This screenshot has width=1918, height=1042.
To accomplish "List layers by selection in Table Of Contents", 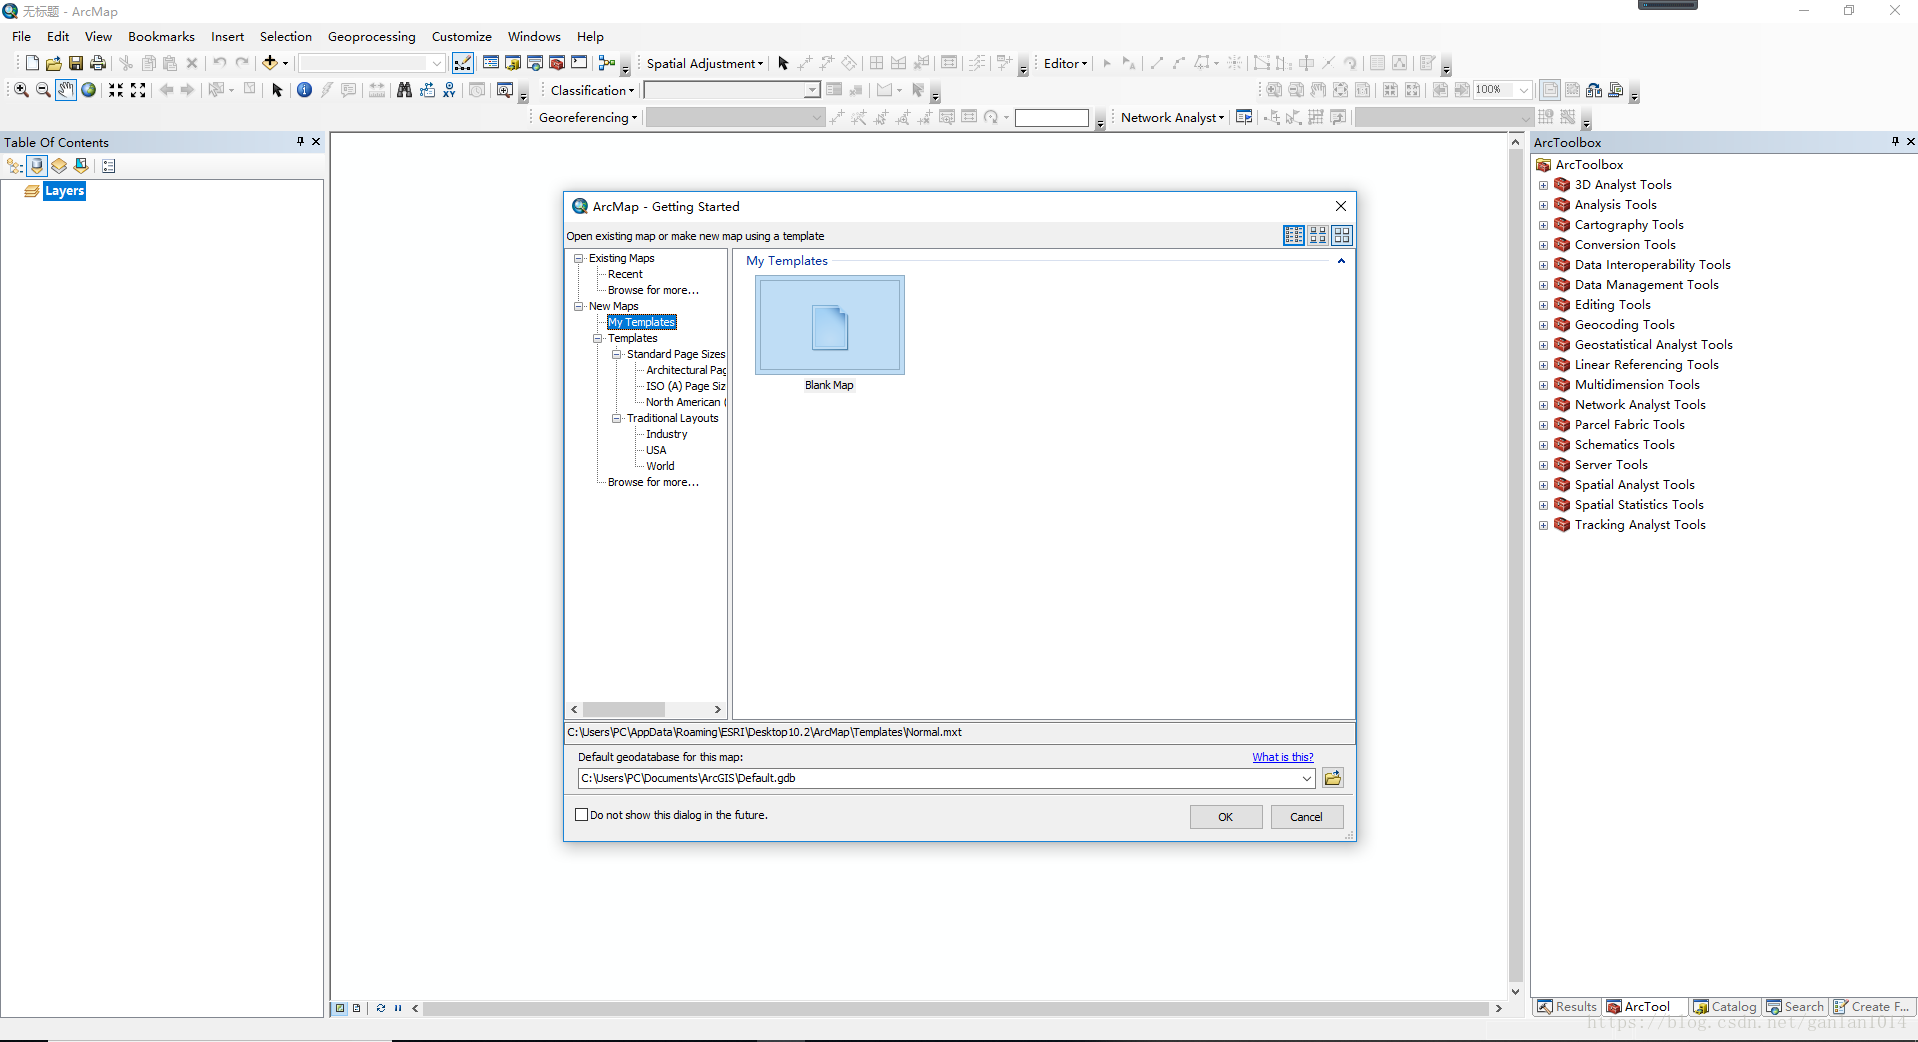I will 81,166.
